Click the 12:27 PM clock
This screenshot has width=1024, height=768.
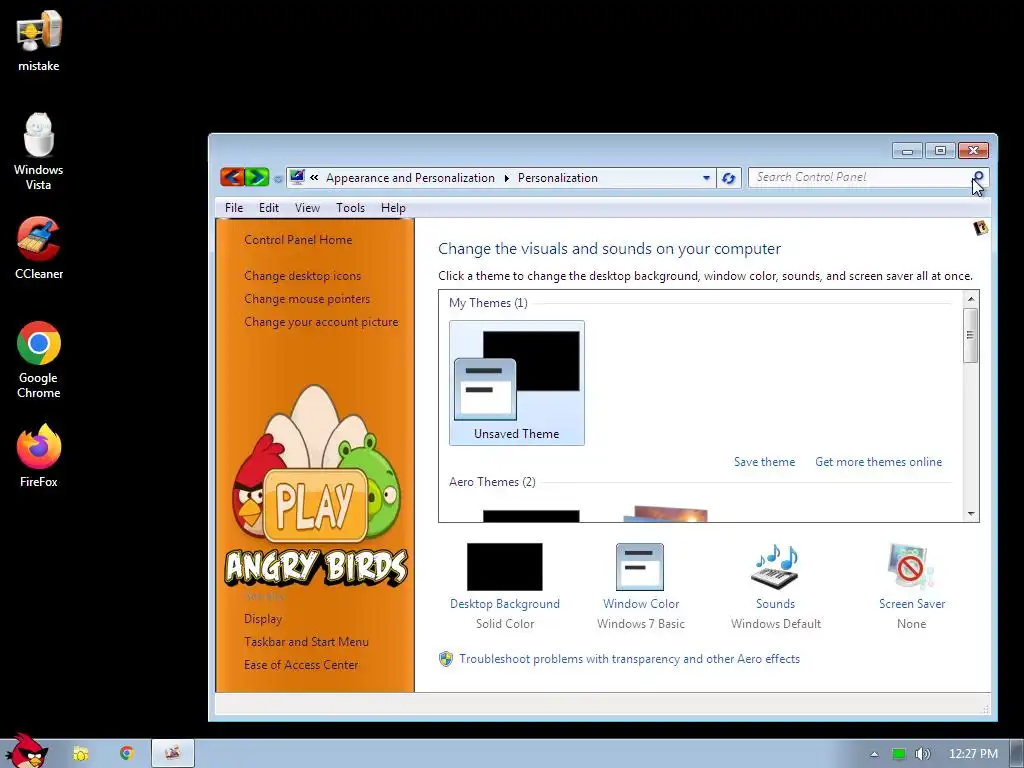point(973,754)
